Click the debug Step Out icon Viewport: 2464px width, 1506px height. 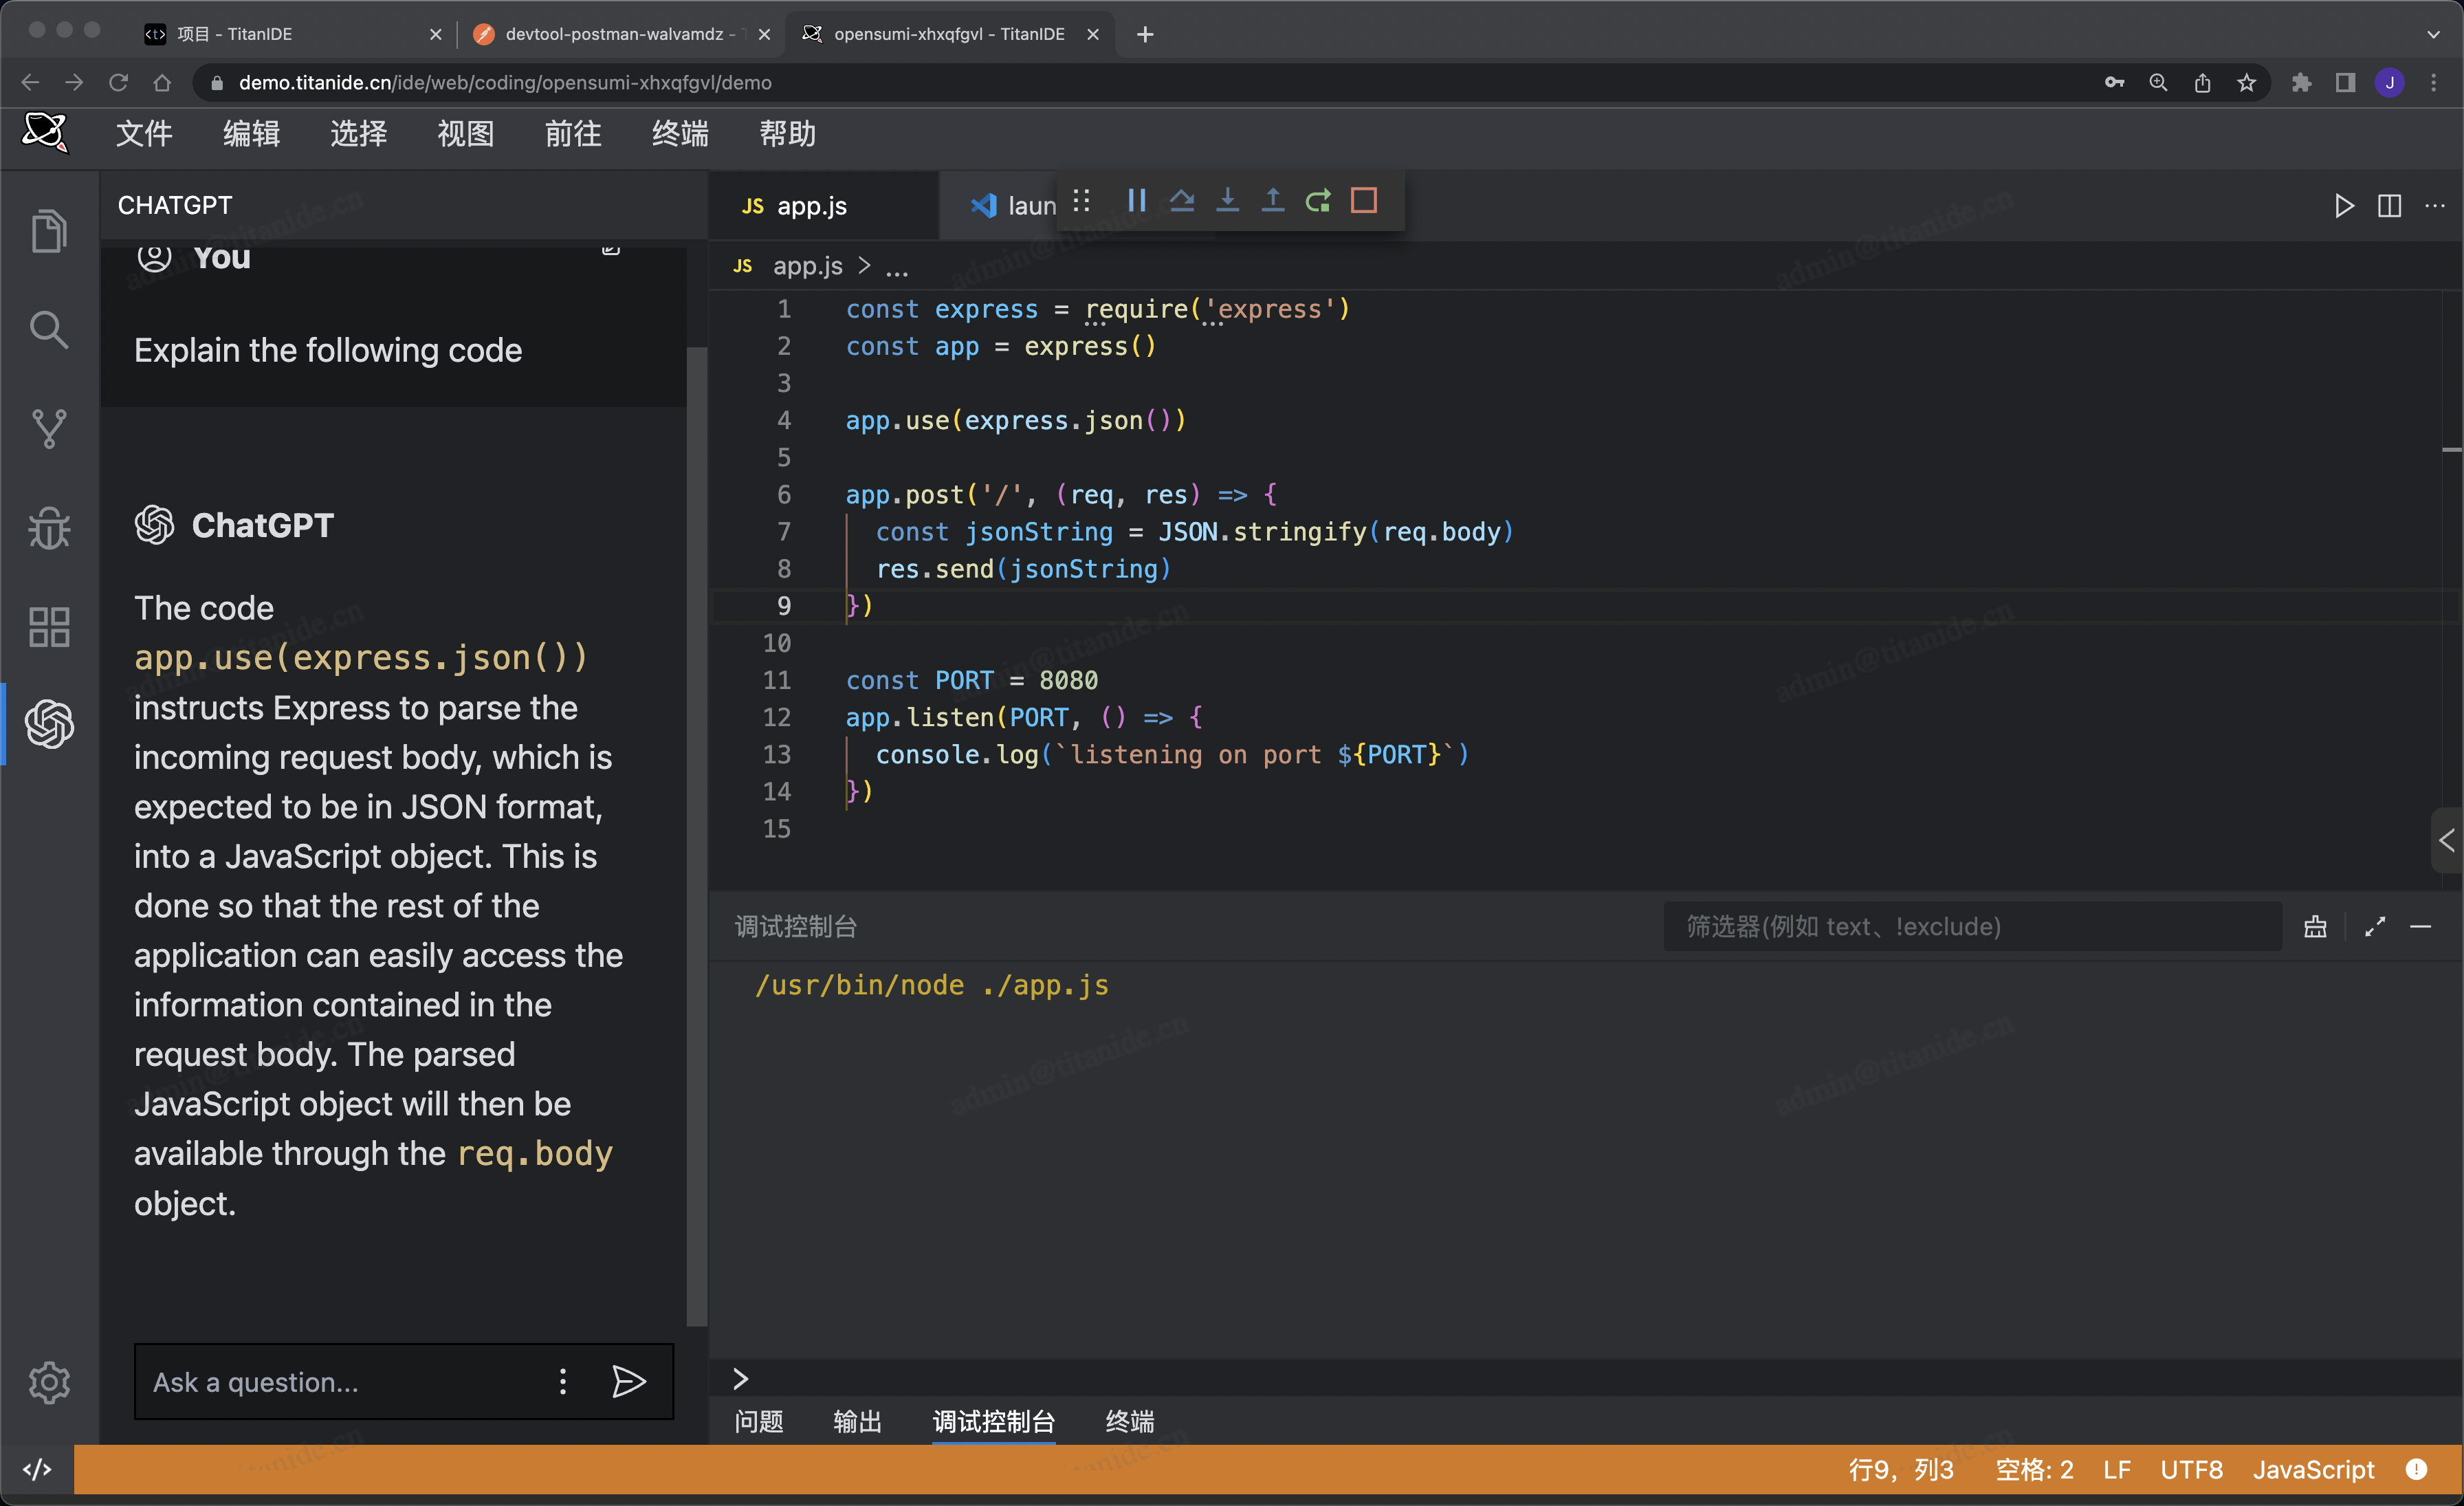pyautogui.click(x=1272, y=201)
